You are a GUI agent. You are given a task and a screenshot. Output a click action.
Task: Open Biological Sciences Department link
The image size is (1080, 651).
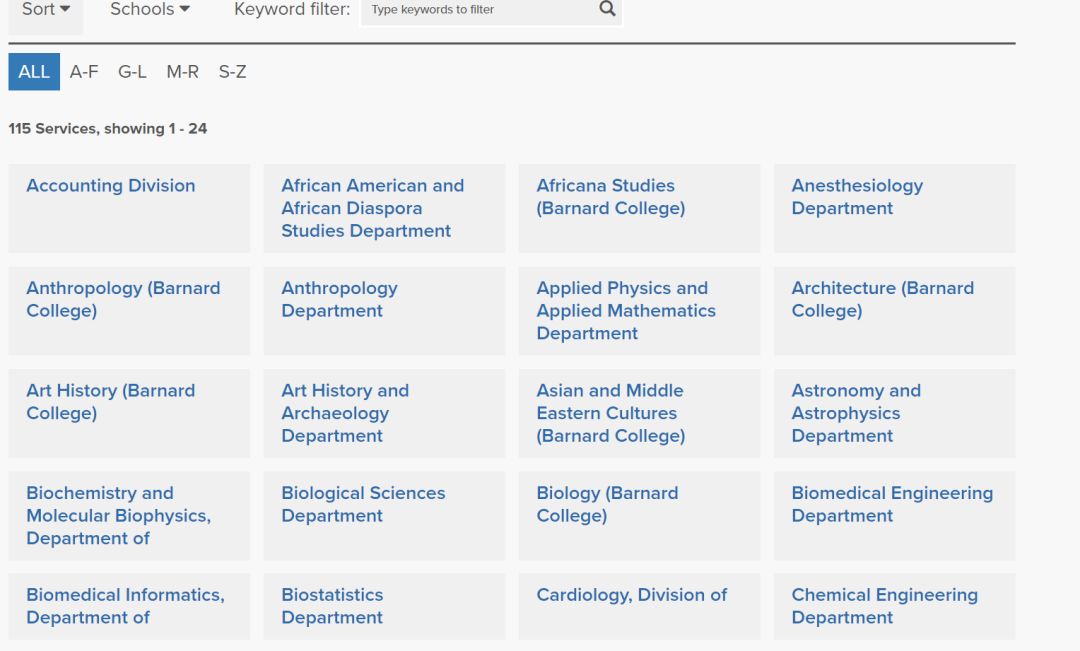coord(363,504)
